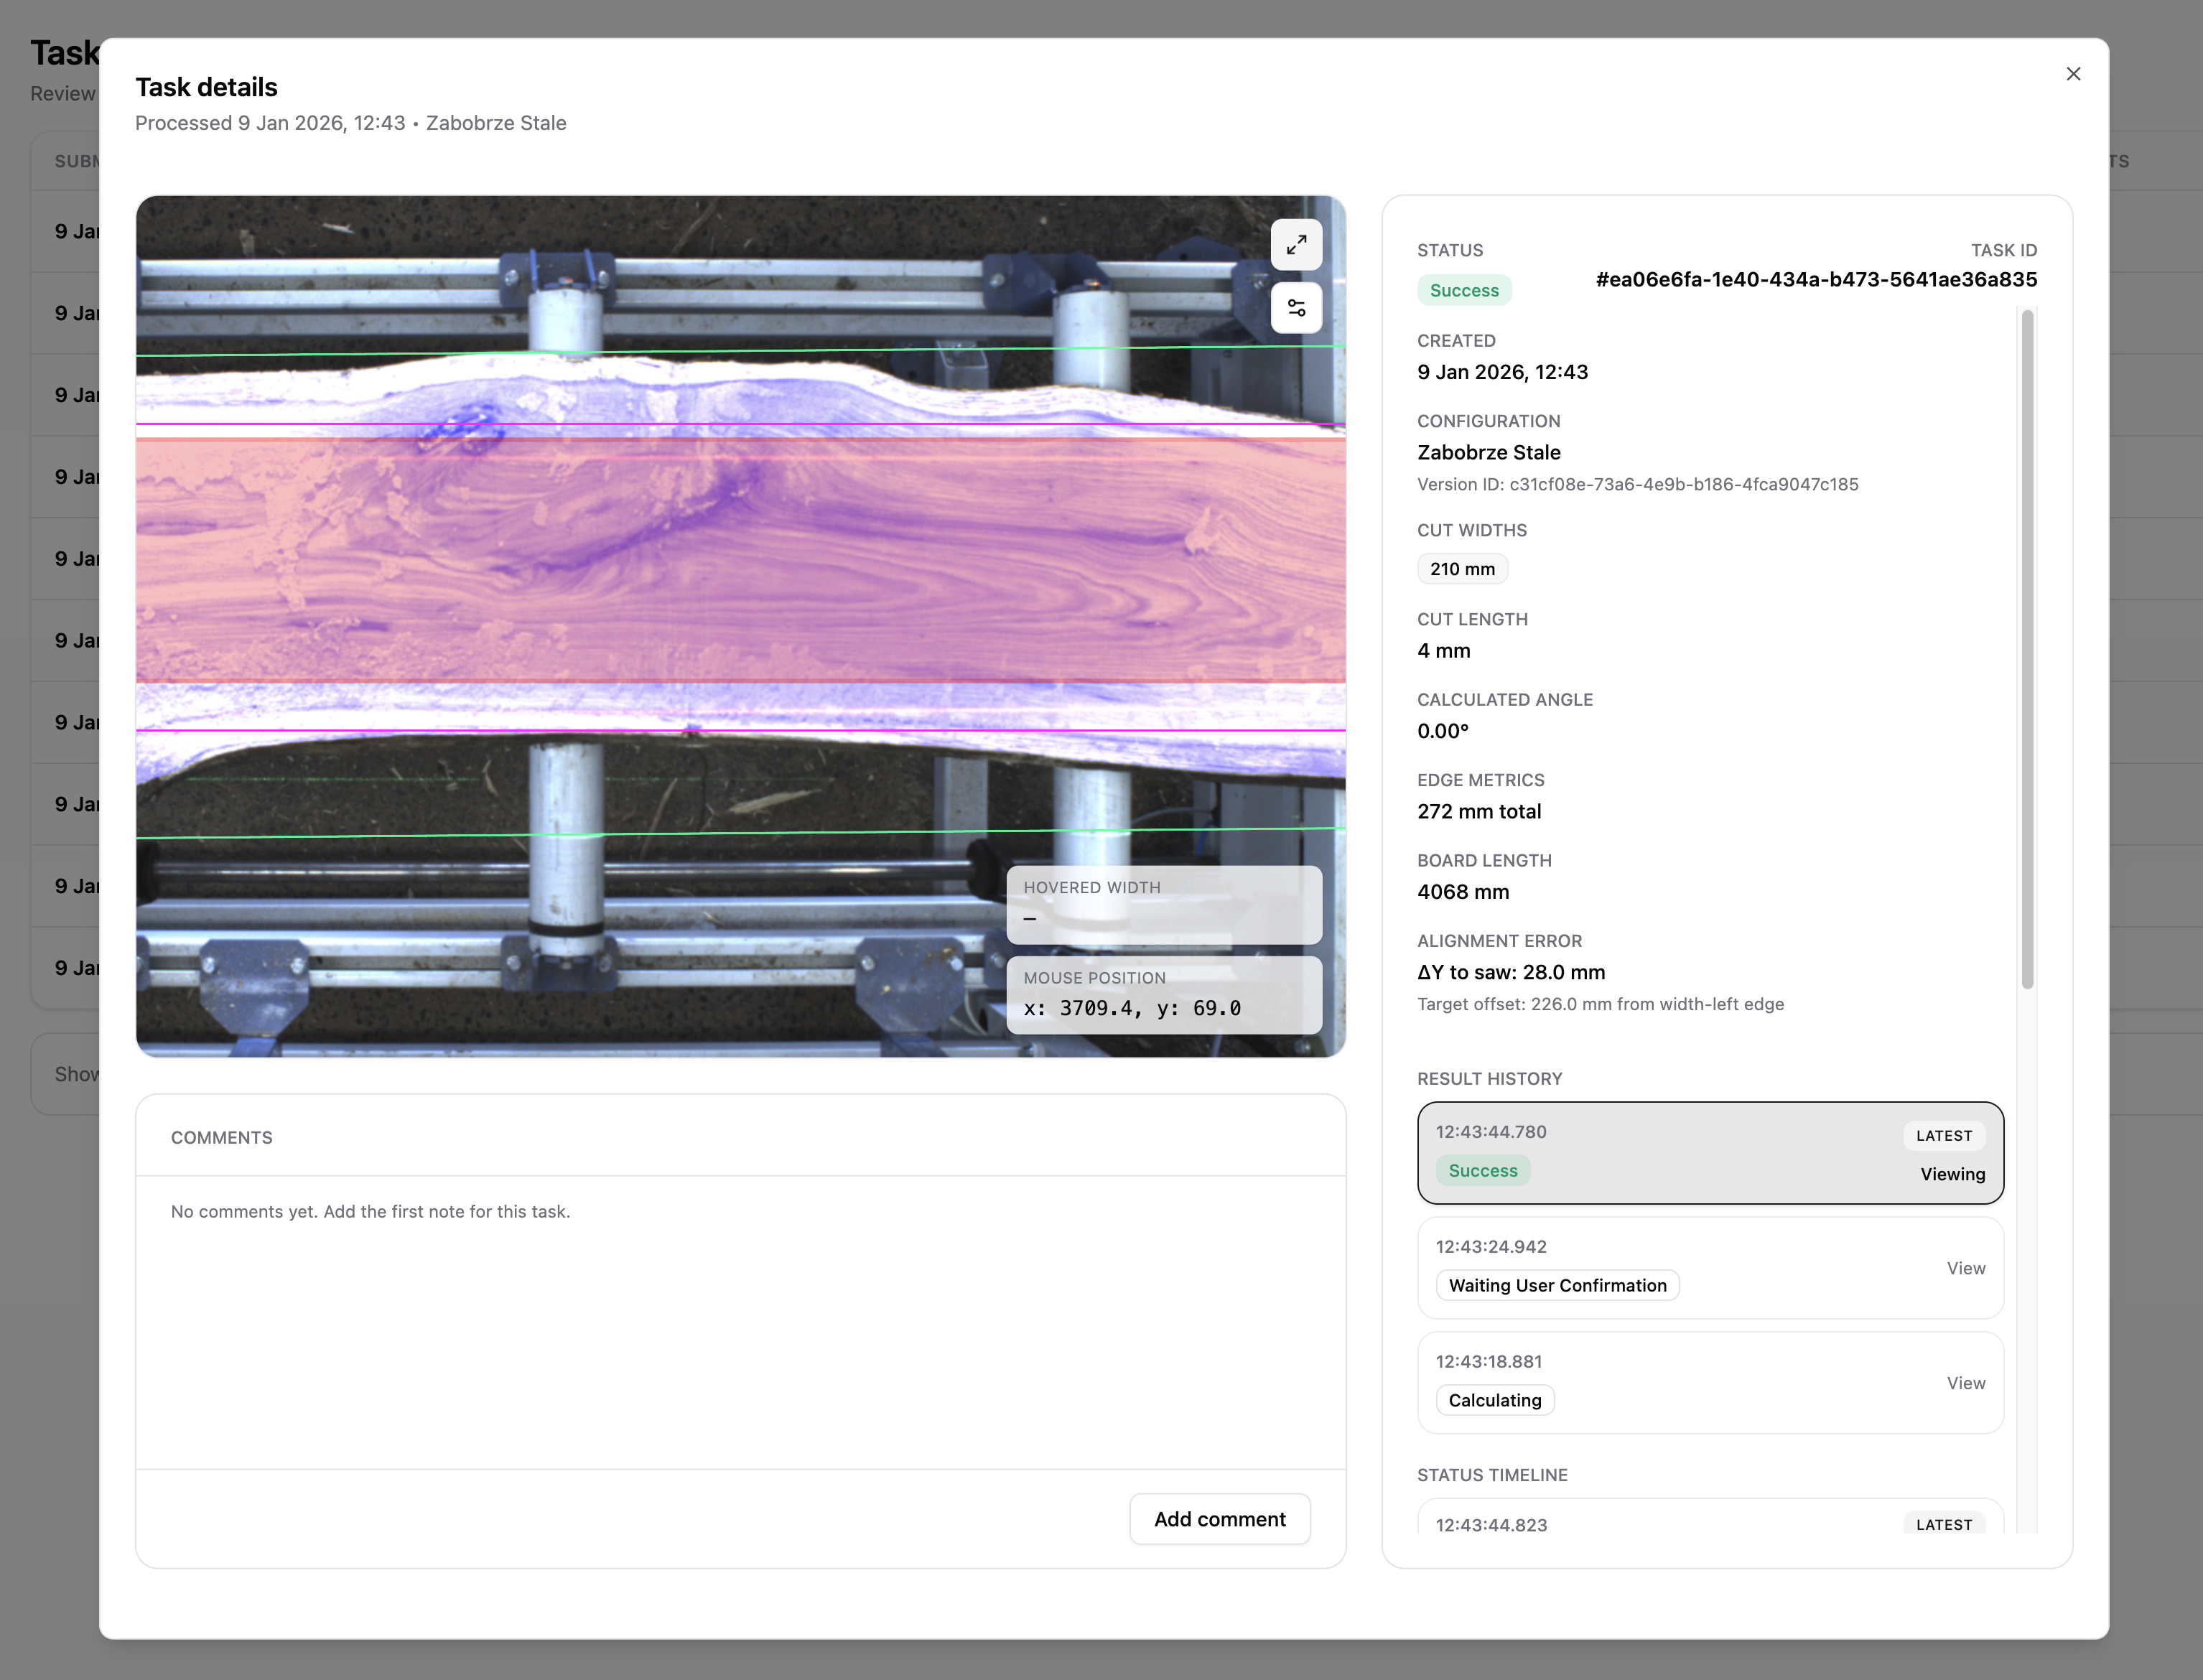Close the Task details dialog
The width and height of the screenshot is (2203, 1680).
pyautogui.click(x=2073, y=74)
